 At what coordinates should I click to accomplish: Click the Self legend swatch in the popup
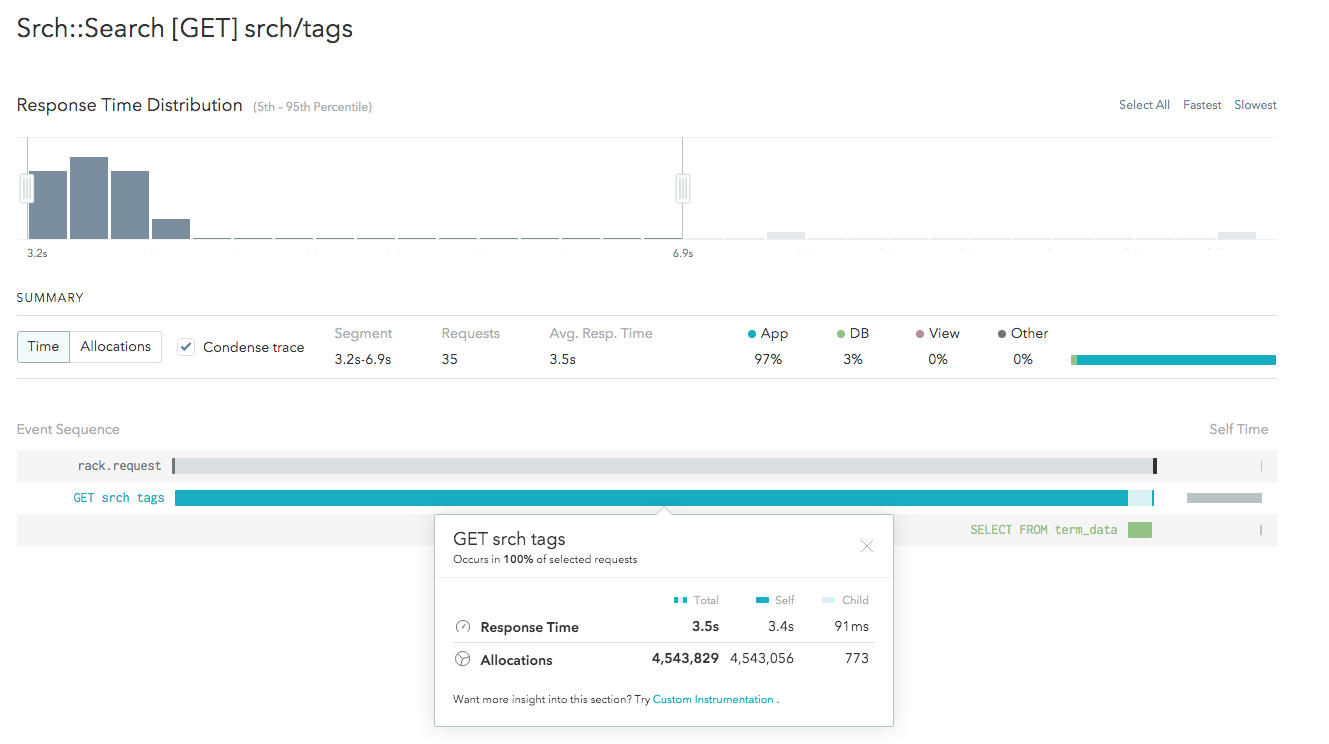(x=763, y=600)
